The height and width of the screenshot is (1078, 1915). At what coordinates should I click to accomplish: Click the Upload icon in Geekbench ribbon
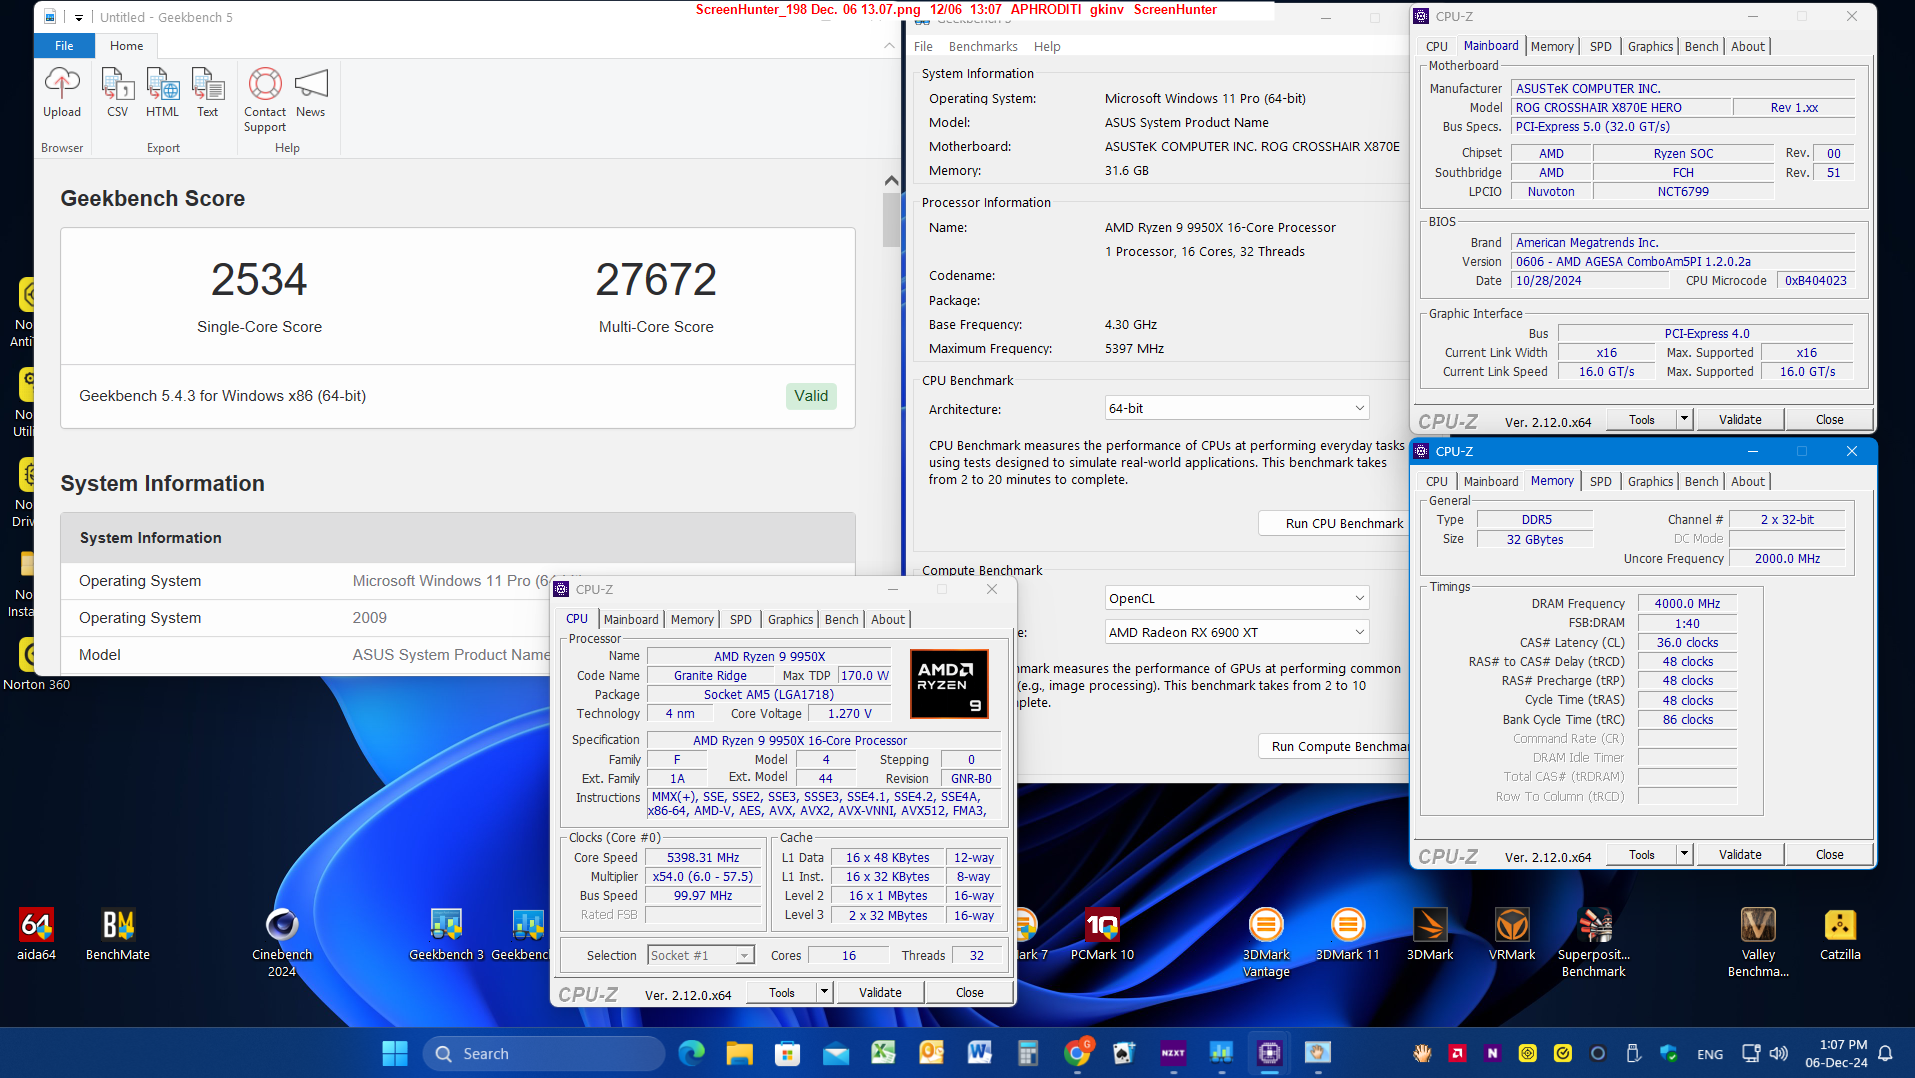click(x=62, y=93)
